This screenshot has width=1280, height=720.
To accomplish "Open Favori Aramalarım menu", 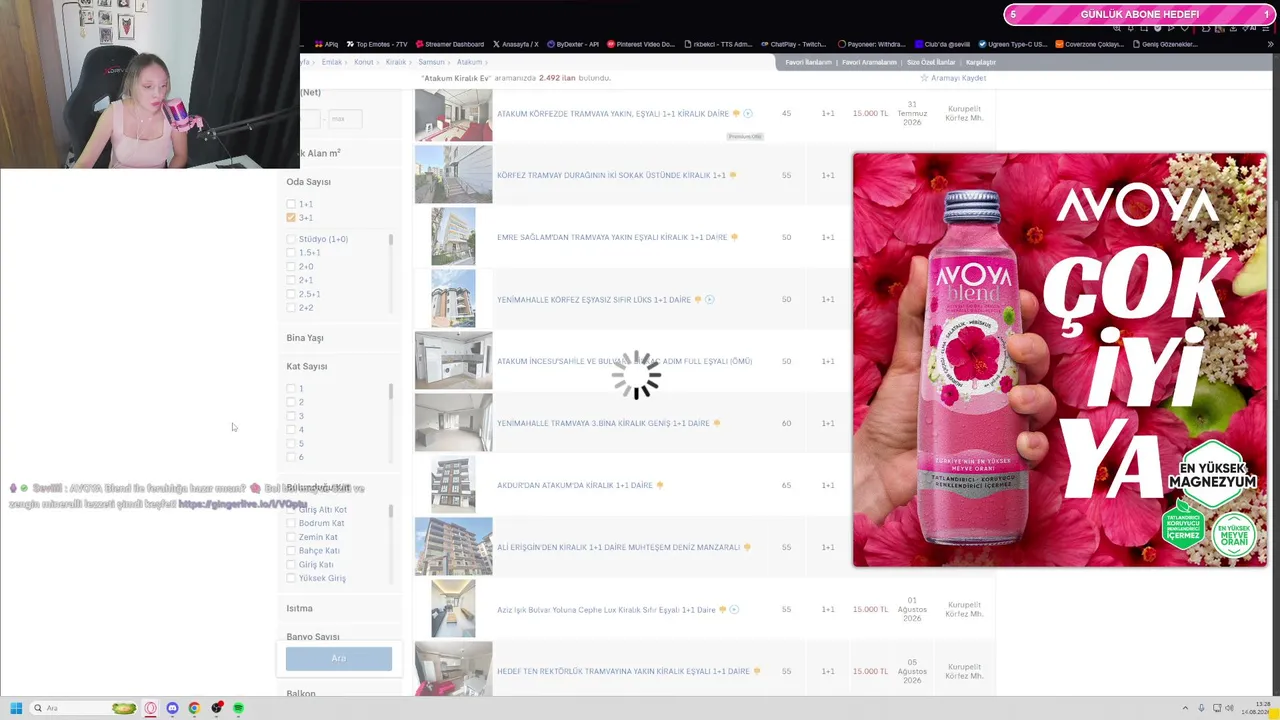I will [x=869, y=62].
